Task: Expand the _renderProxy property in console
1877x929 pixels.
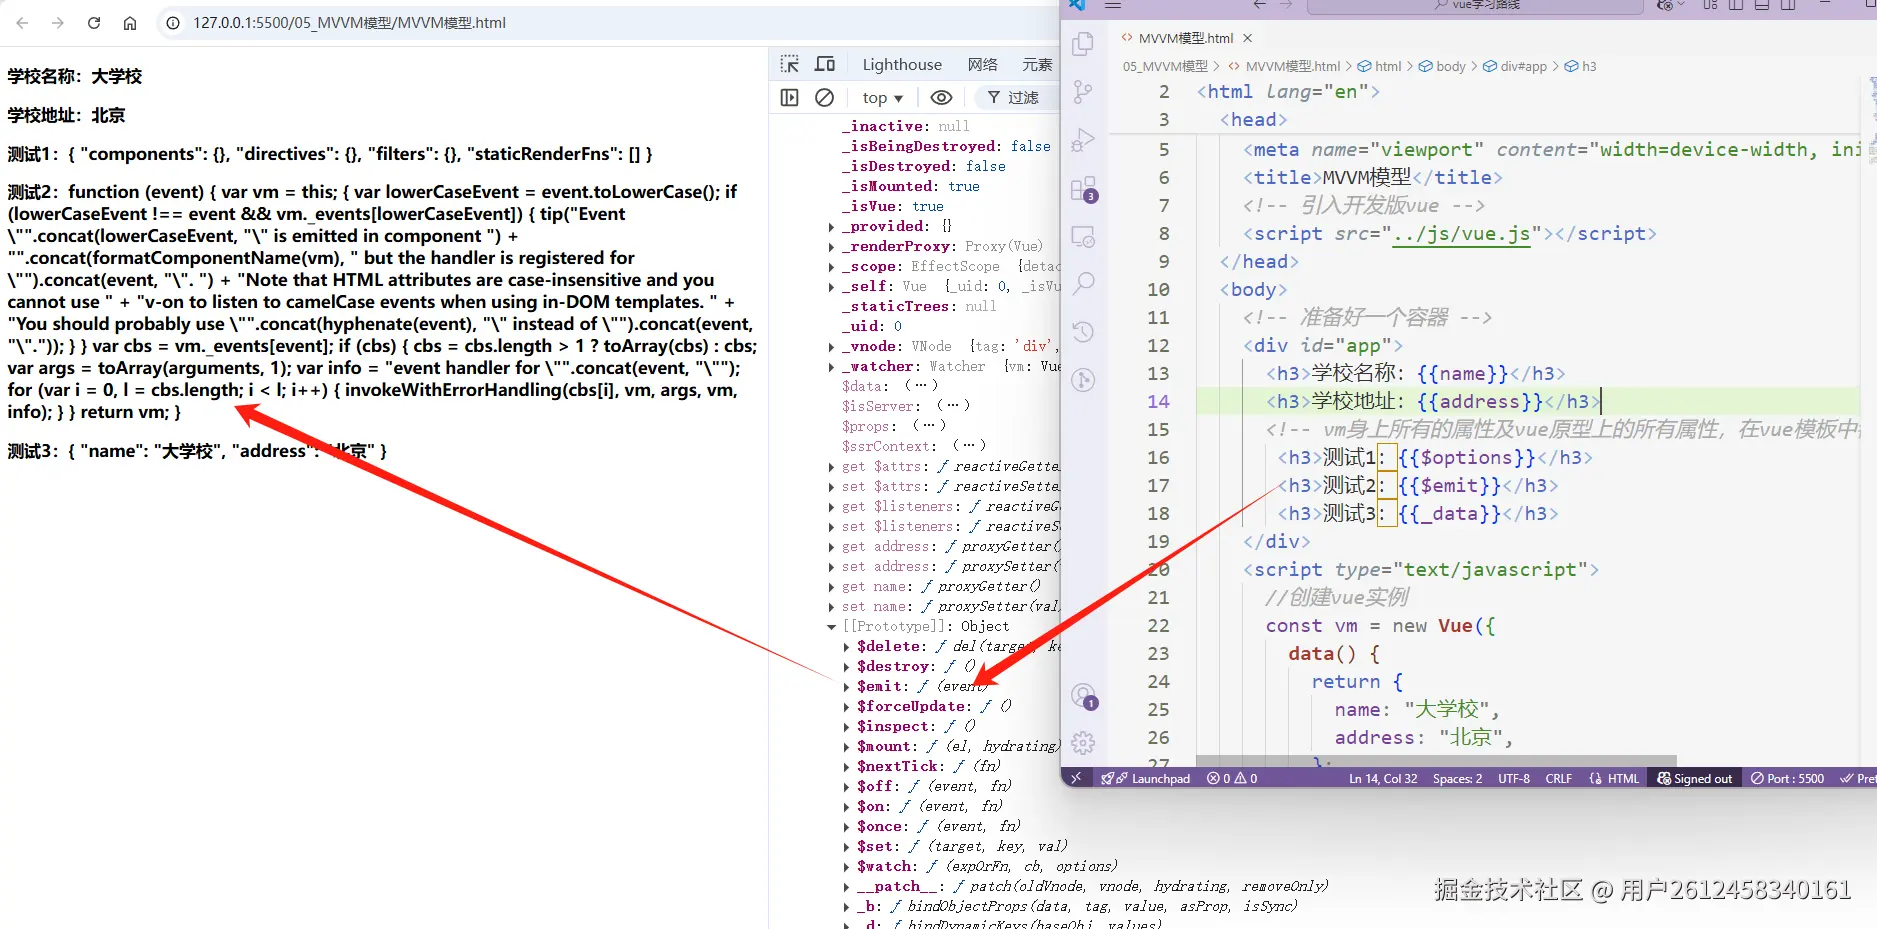Action: click(x=832, y=247)
